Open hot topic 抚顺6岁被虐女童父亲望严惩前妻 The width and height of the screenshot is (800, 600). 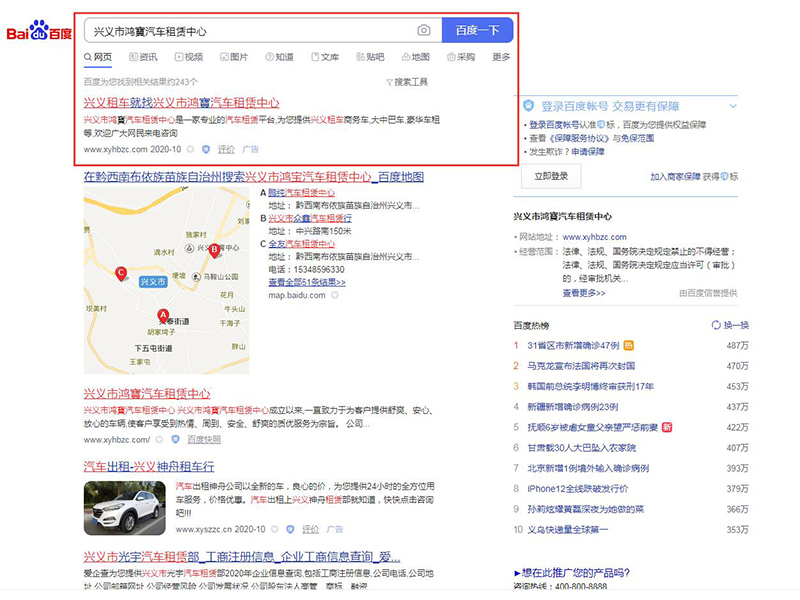[592, 427]
